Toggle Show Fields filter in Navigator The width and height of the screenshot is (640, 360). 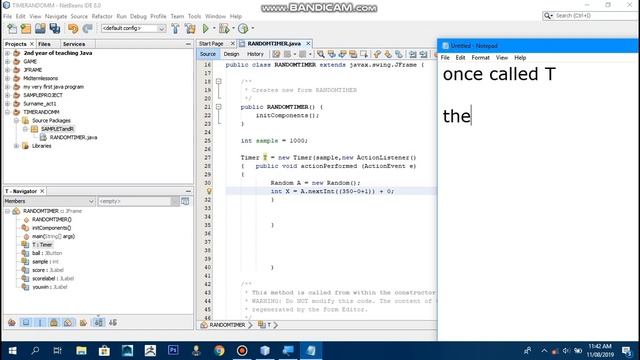[26, 322]
